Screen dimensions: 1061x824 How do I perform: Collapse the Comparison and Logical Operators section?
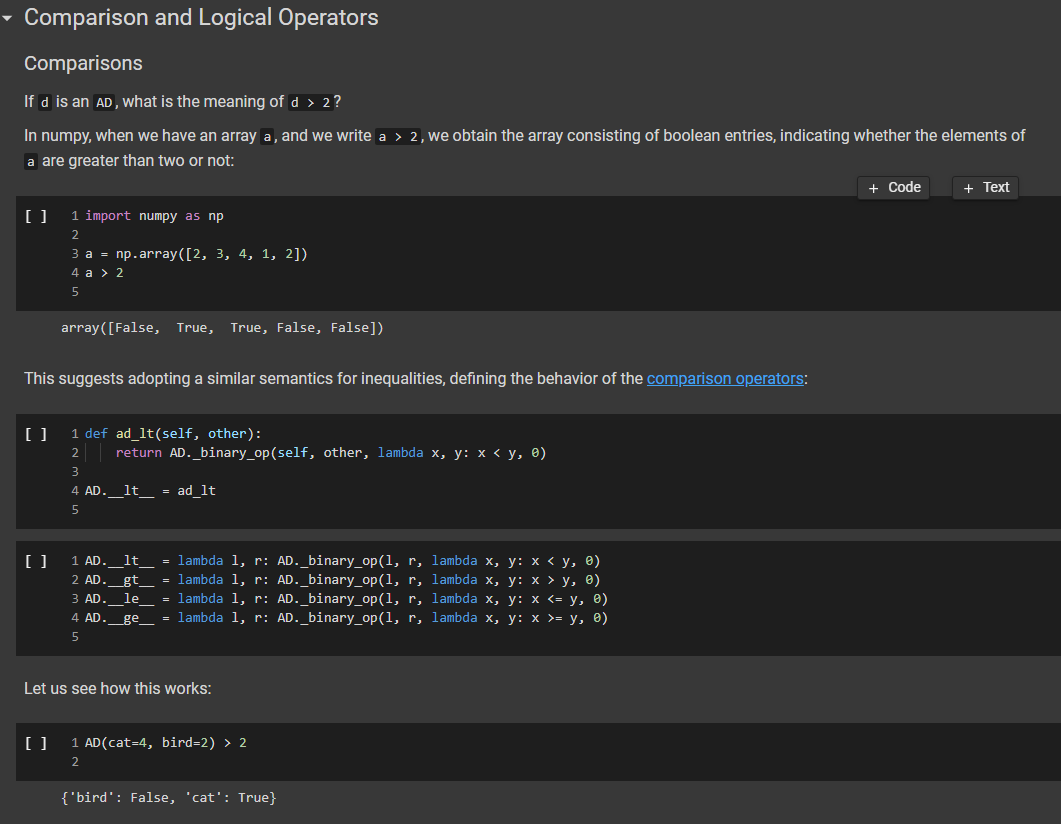8,18
